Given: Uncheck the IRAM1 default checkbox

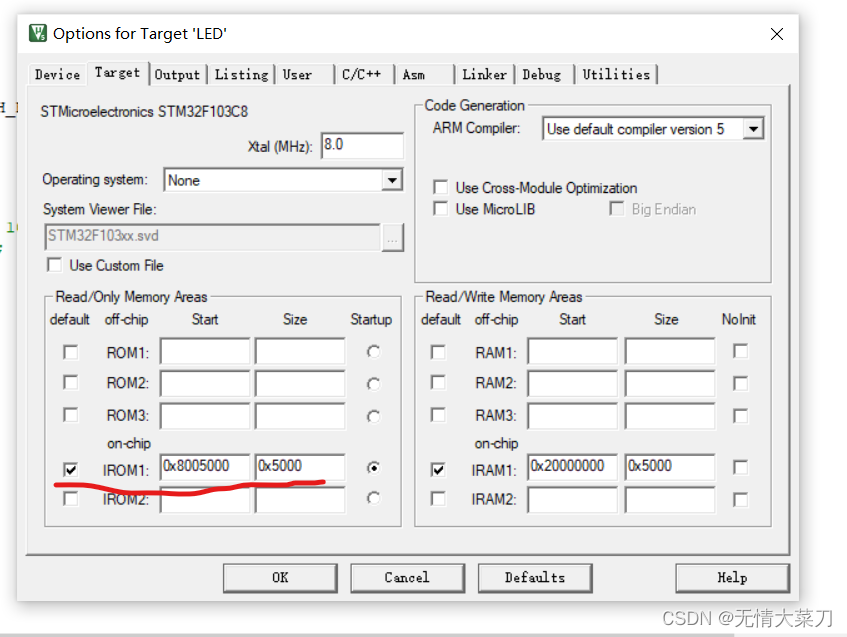Looking at the screenshot, I should tap(438, 469).
